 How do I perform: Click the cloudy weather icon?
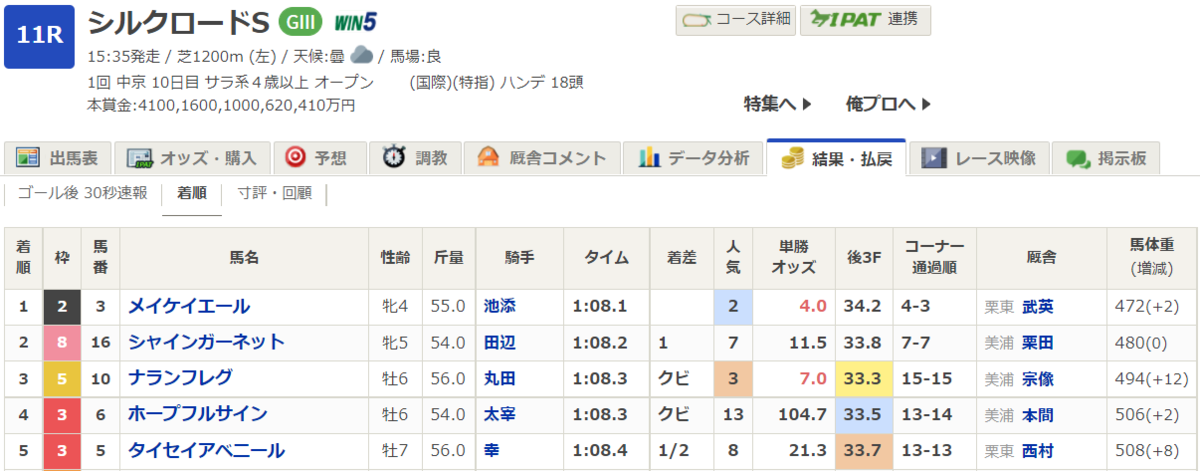click(362, 55)
